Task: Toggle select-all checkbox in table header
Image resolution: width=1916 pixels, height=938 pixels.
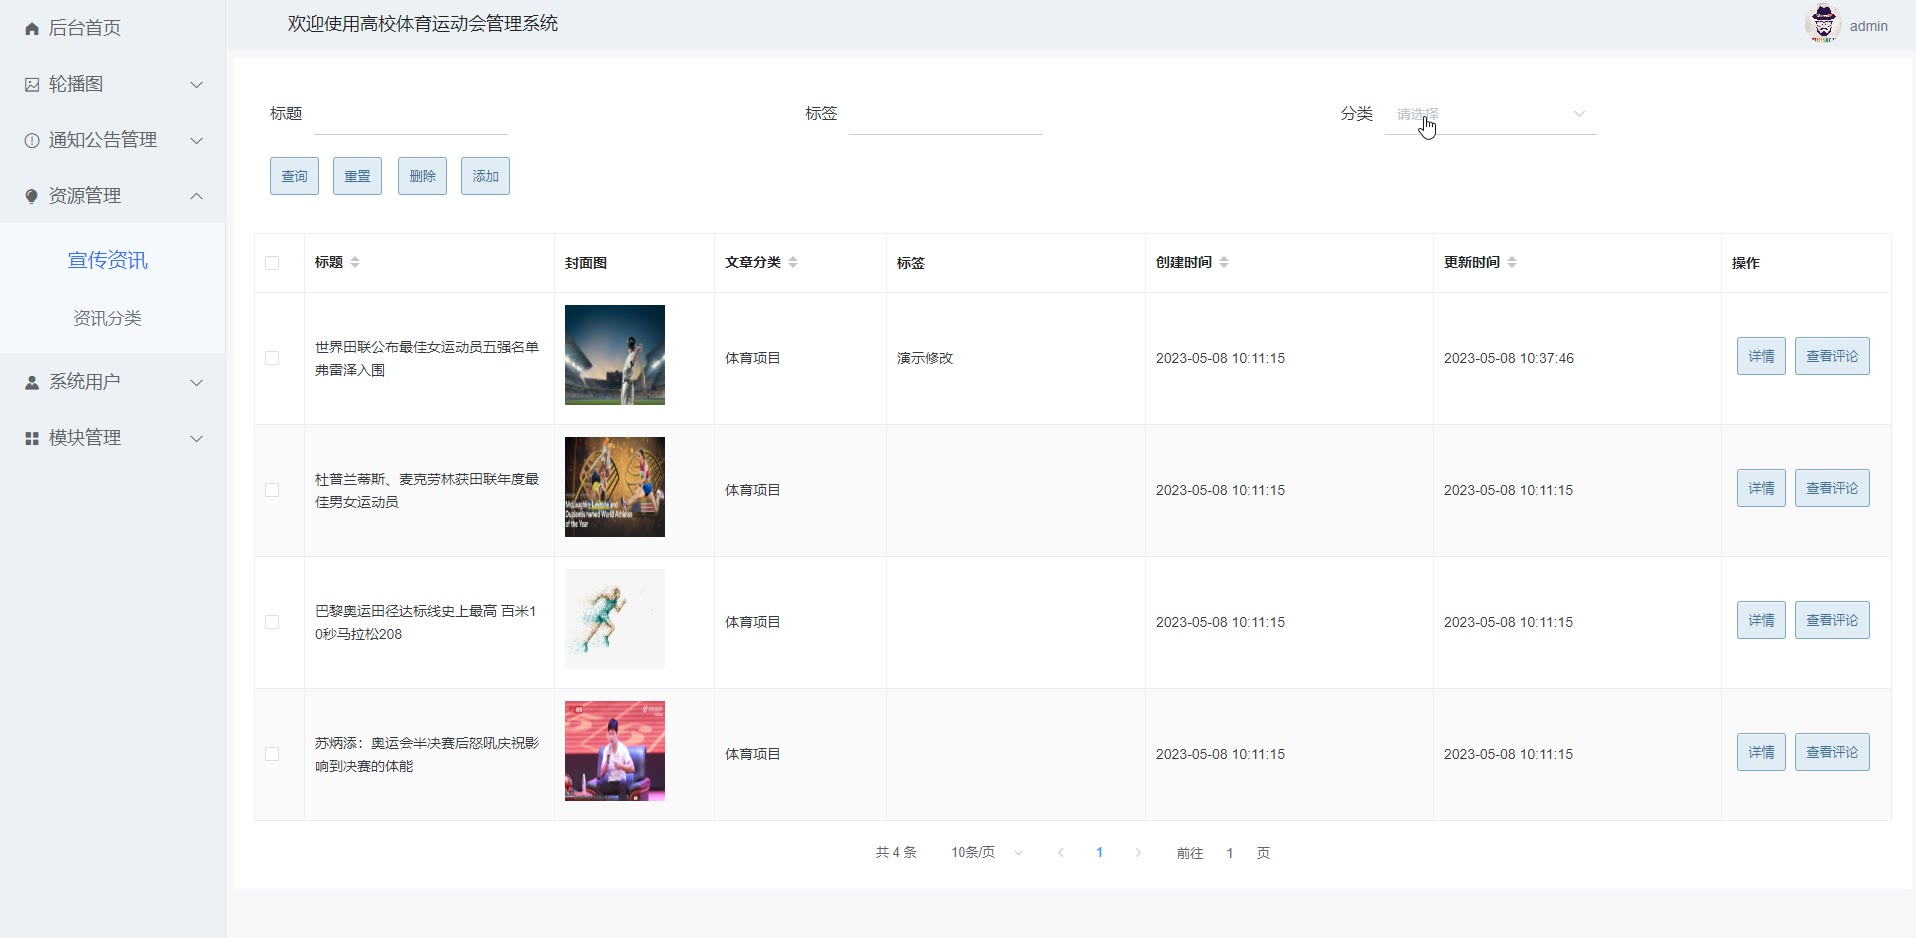Action: (x=272, y=263)
